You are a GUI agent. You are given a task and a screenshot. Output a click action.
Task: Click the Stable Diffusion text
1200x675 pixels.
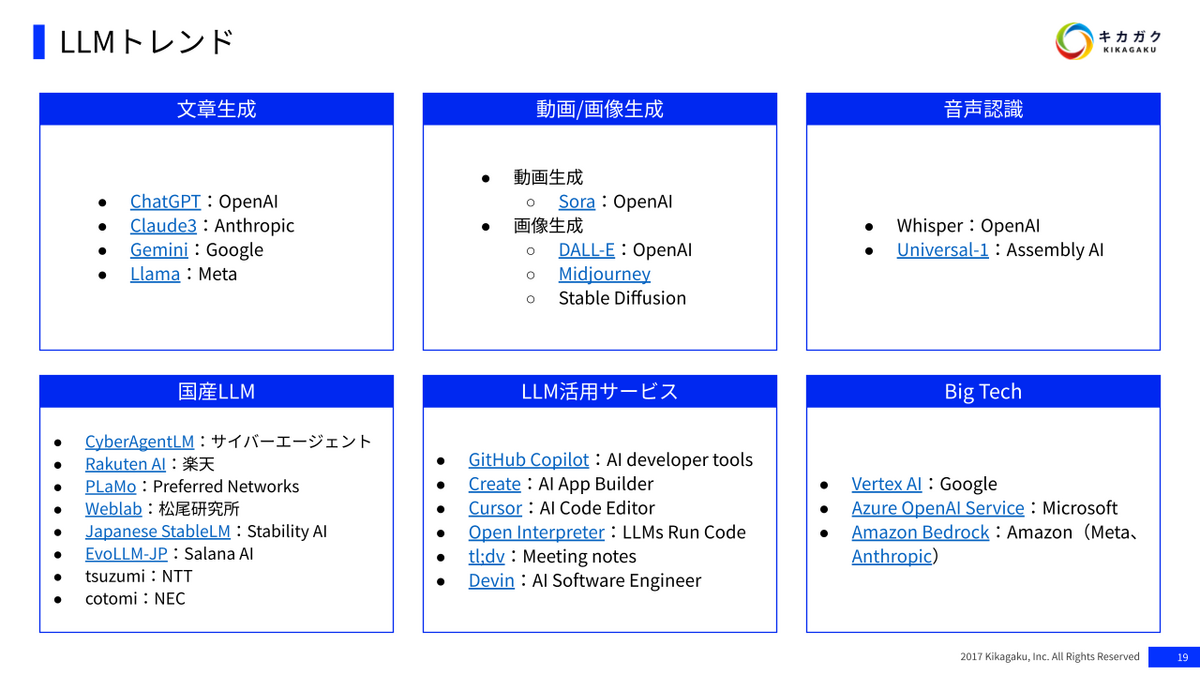[622, 297]
